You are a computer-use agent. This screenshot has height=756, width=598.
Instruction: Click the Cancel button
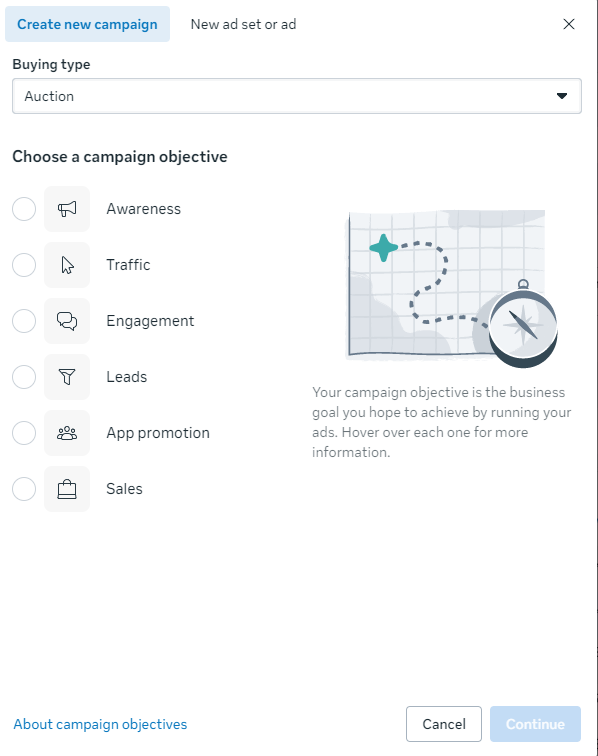(444, 724)
